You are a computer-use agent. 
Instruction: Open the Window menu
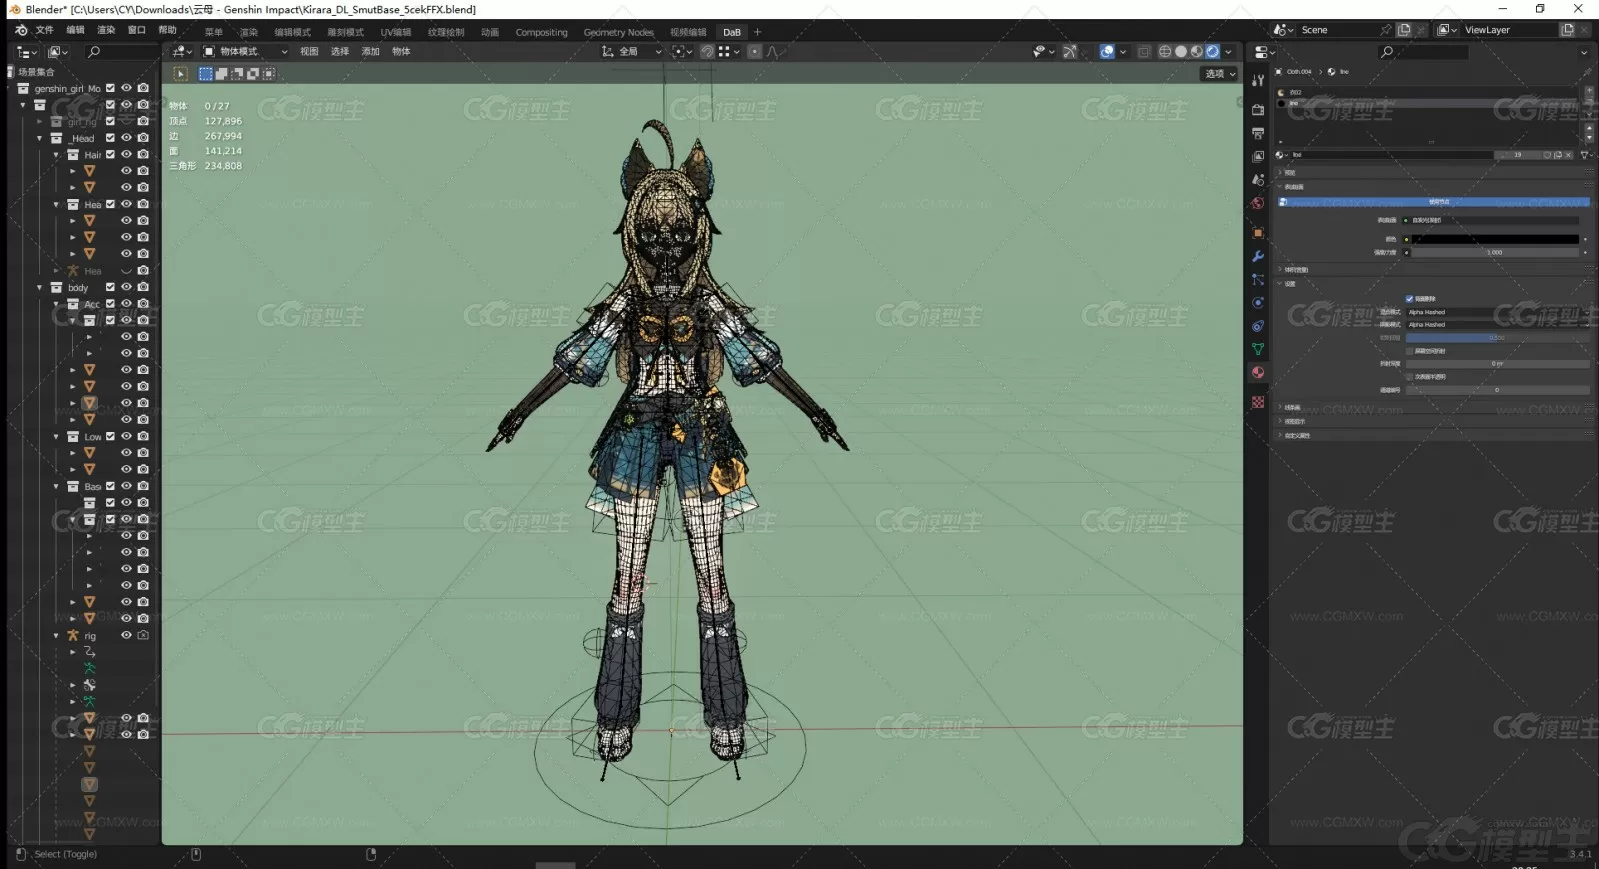coord(137,30)
